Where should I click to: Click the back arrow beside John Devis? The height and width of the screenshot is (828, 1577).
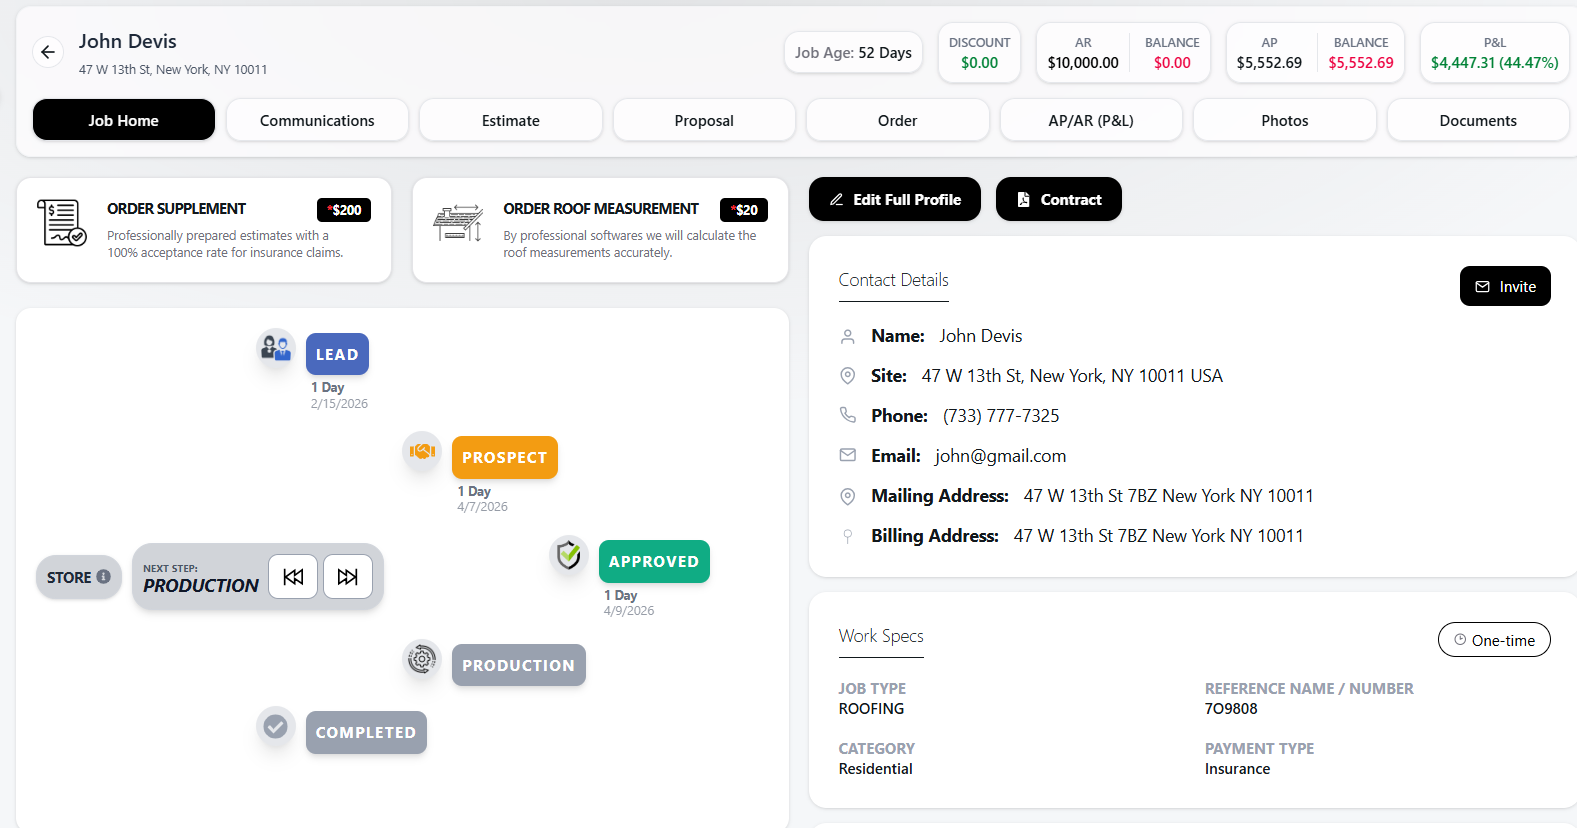(x=48, y=52)
